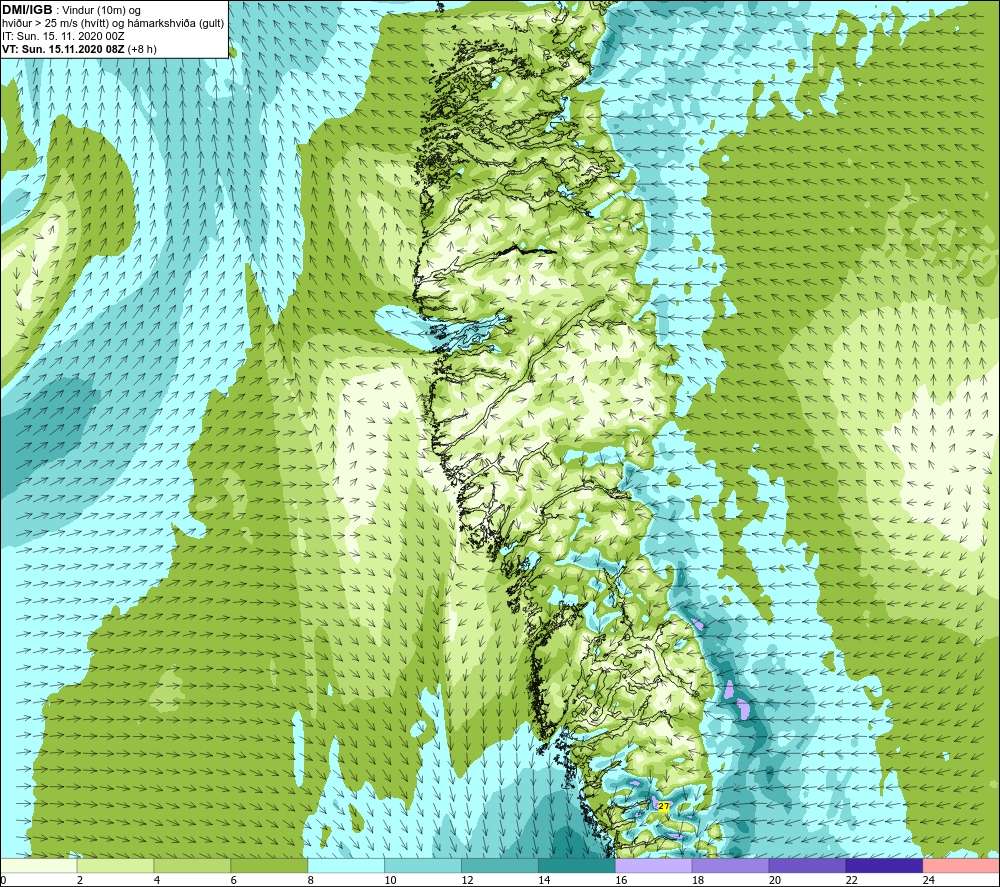Image resolution: width=1000 pixels, height=887 pixels.
Task: Click the legend value '12'
Action: coord(467,880)
